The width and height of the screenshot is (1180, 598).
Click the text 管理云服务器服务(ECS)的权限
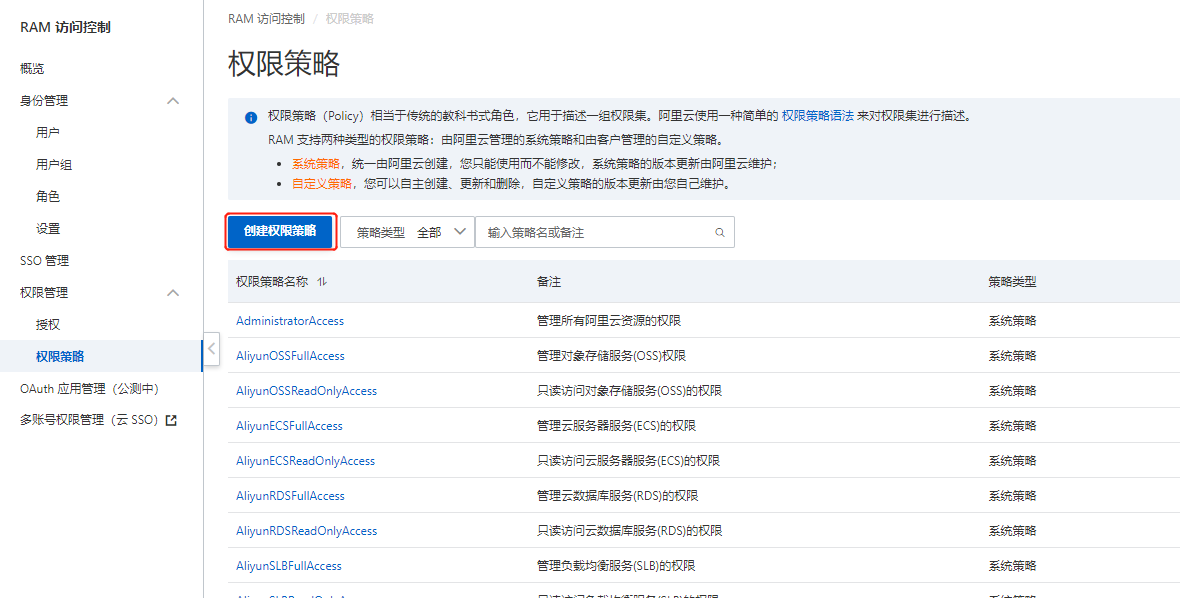(x=616, y=426)
